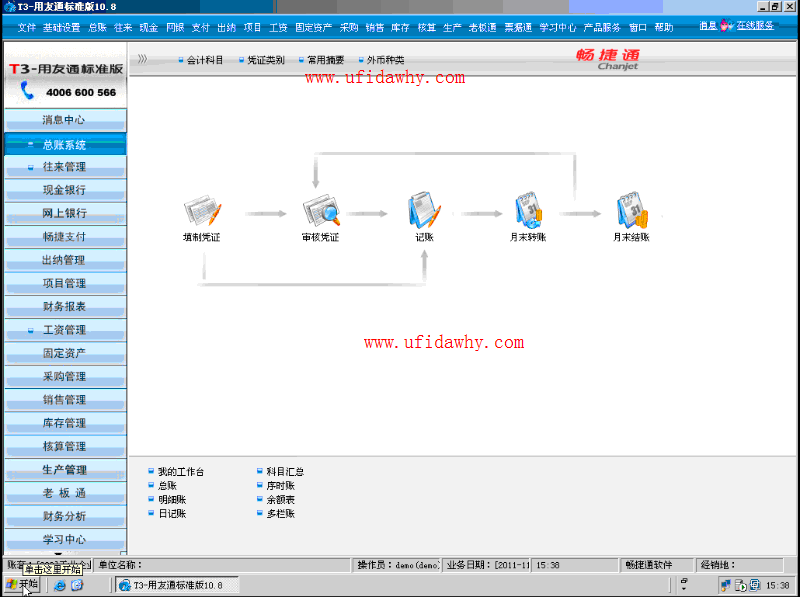
Task: Click the 在线服务 link
Action: tap(755, 26)
